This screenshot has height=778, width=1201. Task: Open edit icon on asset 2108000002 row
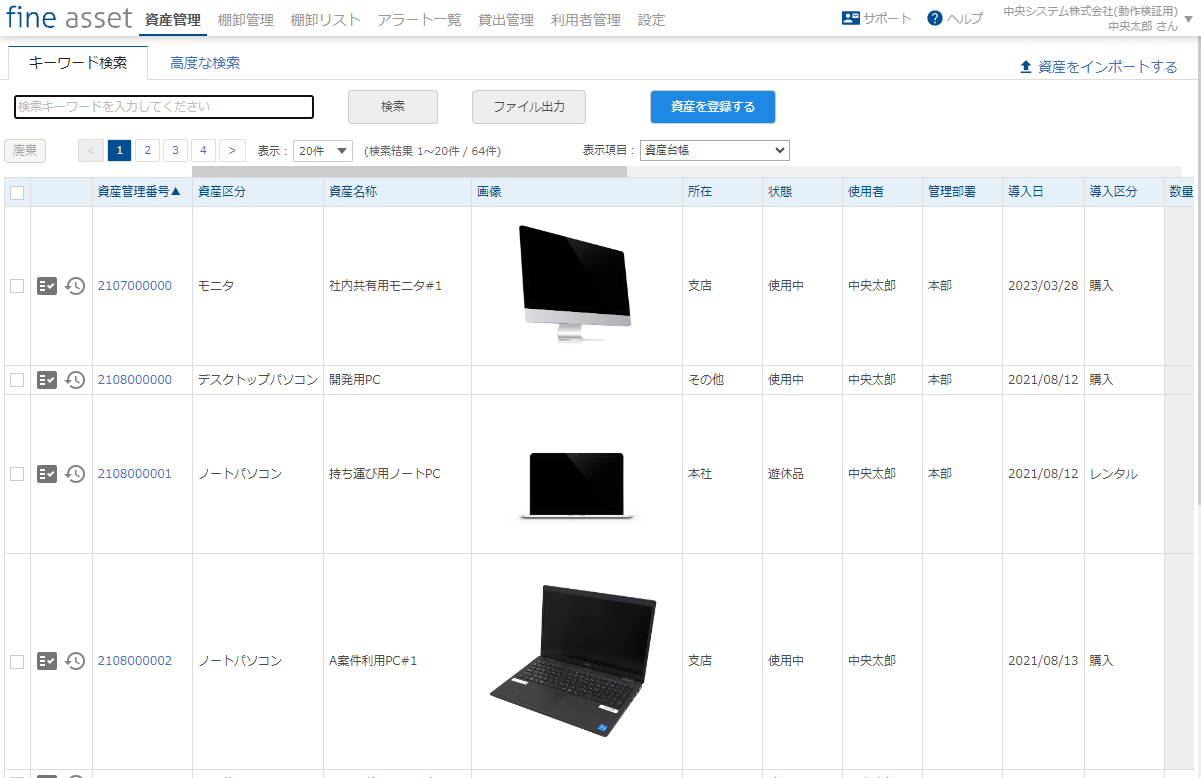46,661
